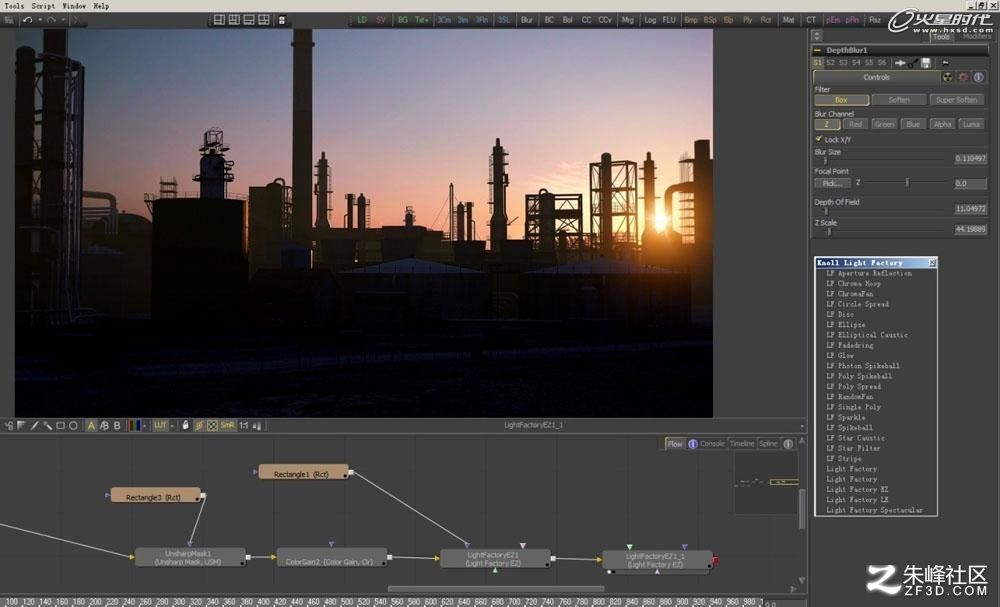The image size is (1000, 607).
Task: Open the LUT dropdown arrow in viewer
Action: [x=172, y=425]
